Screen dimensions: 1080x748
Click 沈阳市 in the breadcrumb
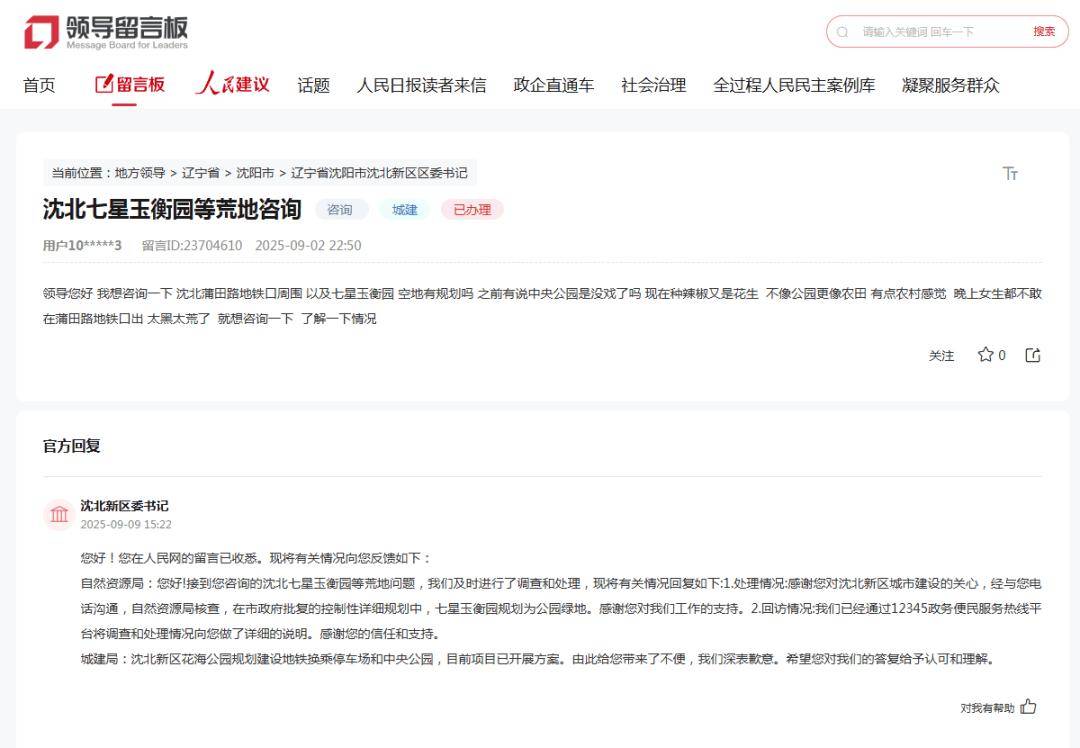click(255, 173)
